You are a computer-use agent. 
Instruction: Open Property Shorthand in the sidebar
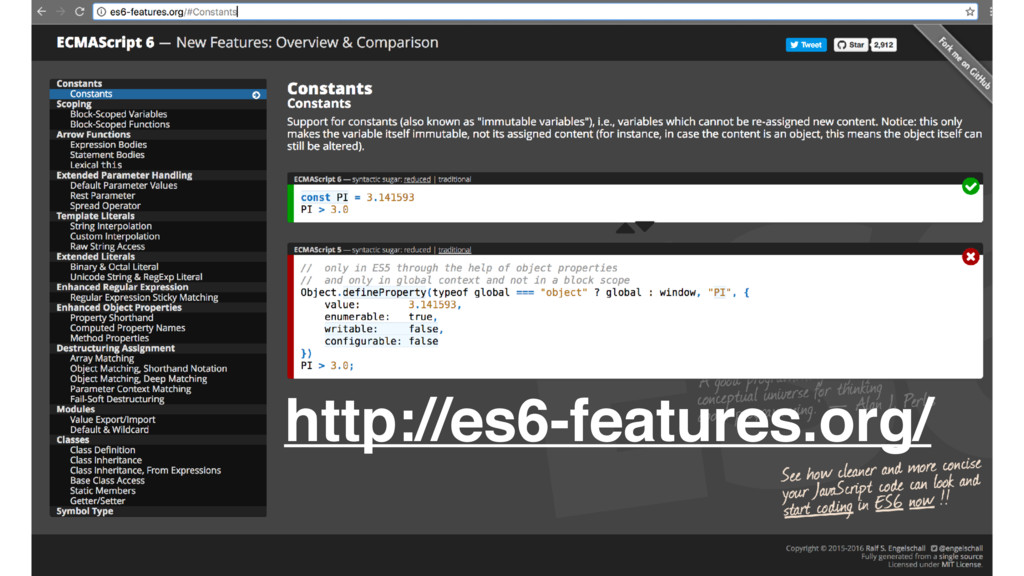112,317
